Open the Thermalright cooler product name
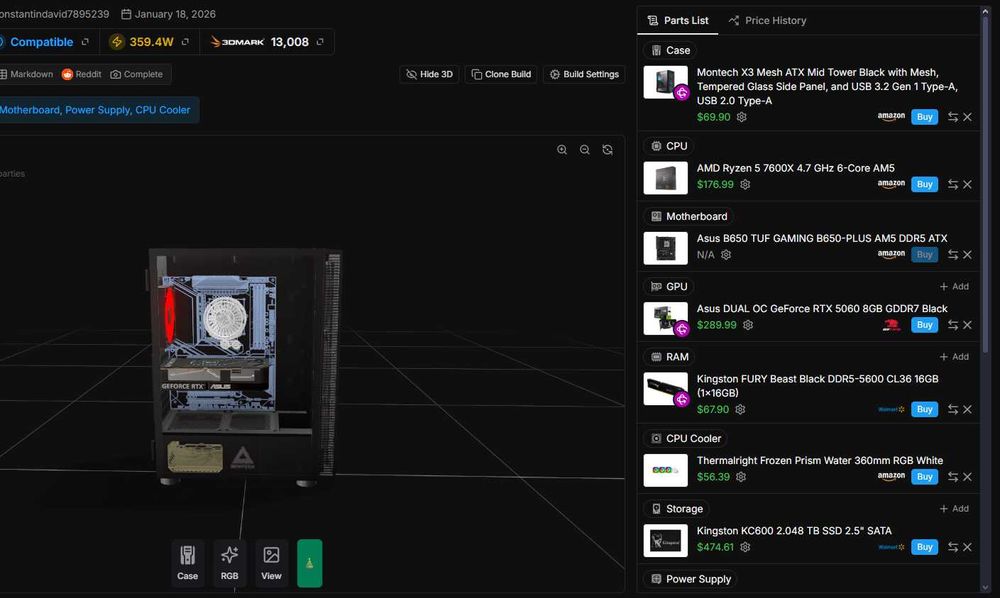Image resolution: width=1000 pixels, height=598 pixels. click(x=820, y=460)
